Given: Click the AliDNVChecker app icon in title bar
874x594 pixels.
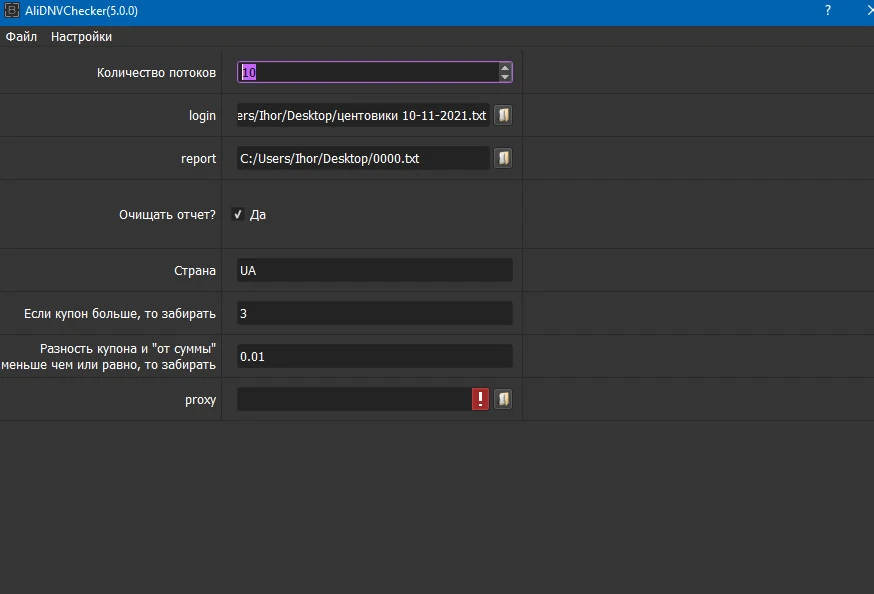Looking at the screenshot, I should (x=11, y=10).
